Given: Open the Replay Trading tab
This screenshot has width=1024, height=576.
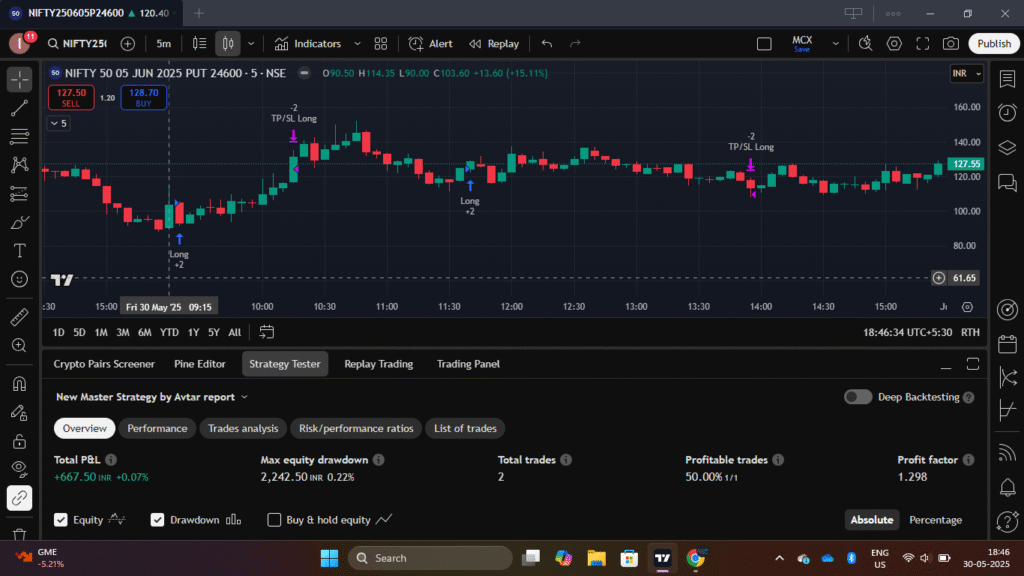Looking at the screenshot, I should pos(379,364).
